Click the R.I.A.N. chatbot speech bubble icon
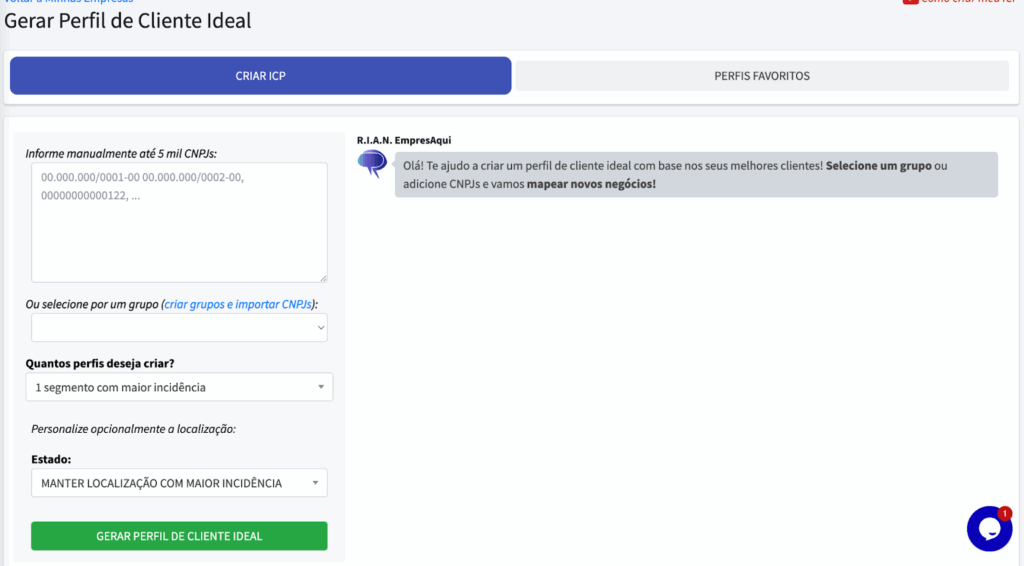 coord(372,163)
